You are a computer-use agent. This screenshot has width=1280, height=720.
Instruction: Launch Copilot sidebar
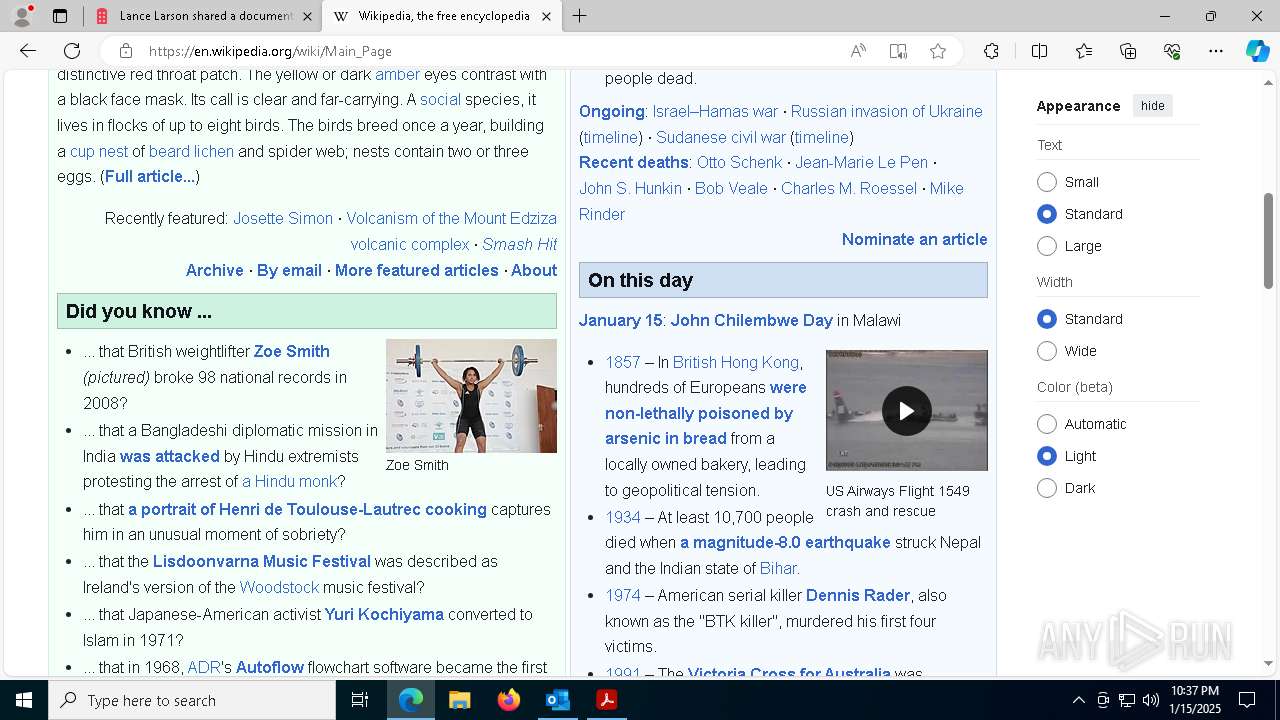click(x=1257, y=51)
